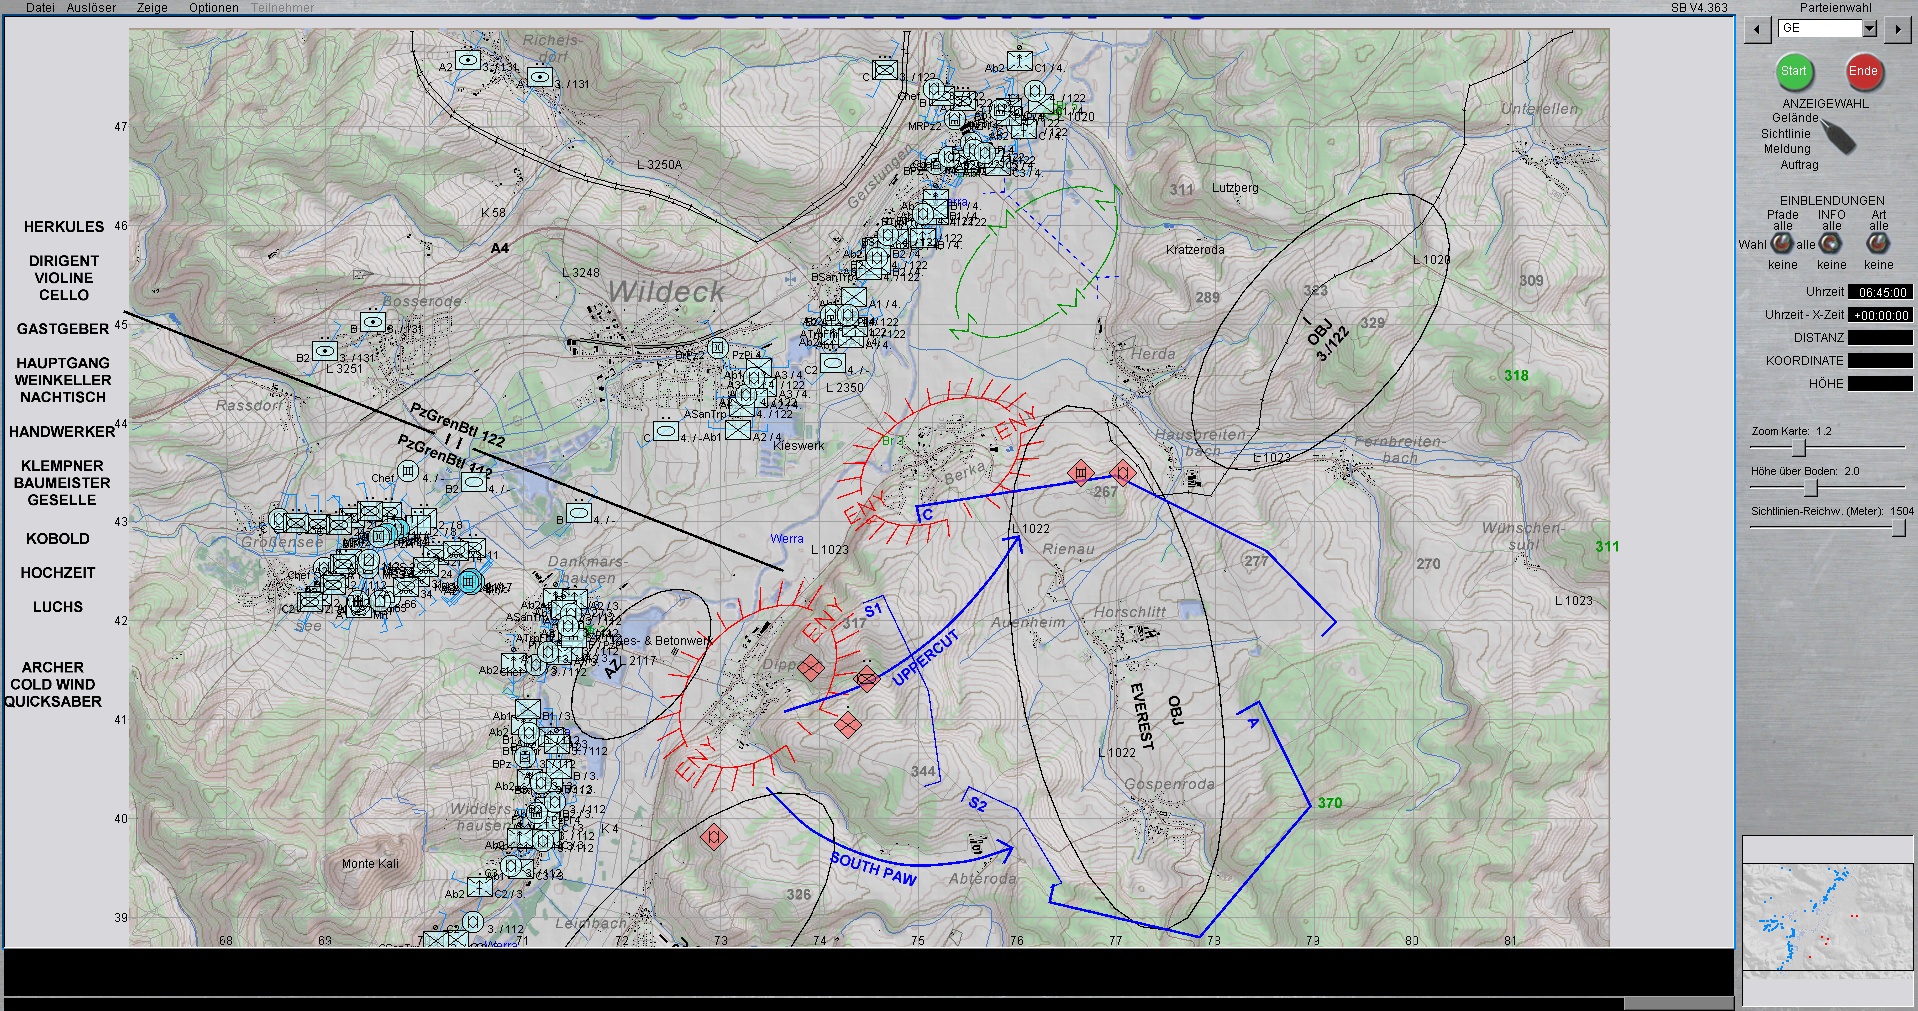The image size is (1918, 1011).
Task: Click the Zoom Karte slider handle
Action: (x=1798, y=447)
